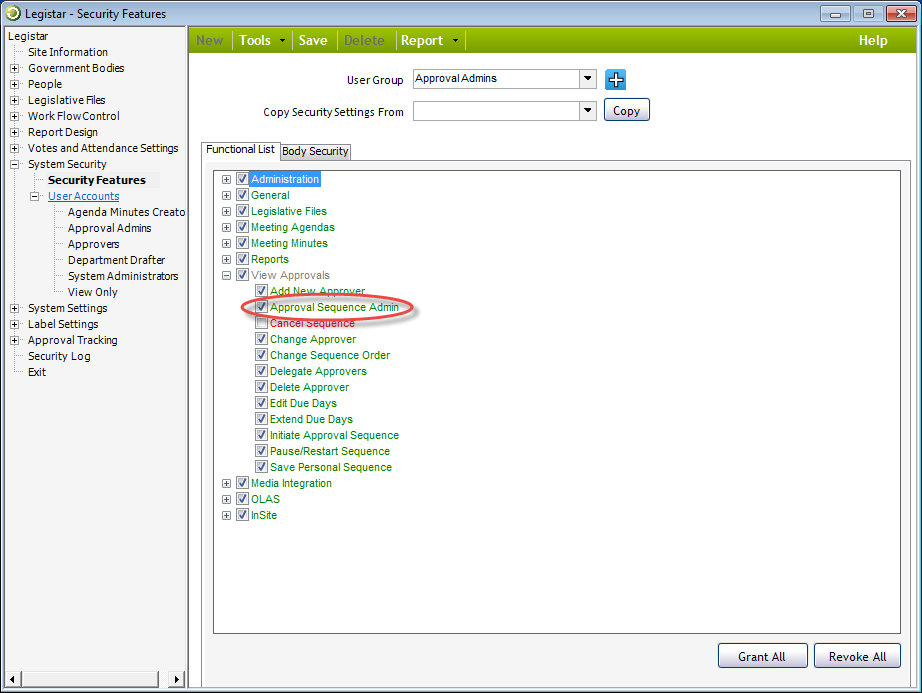The height and width of the screenshot is (693, 922).
Task: Expand the Reports permission node
Action: coord(226,259)
